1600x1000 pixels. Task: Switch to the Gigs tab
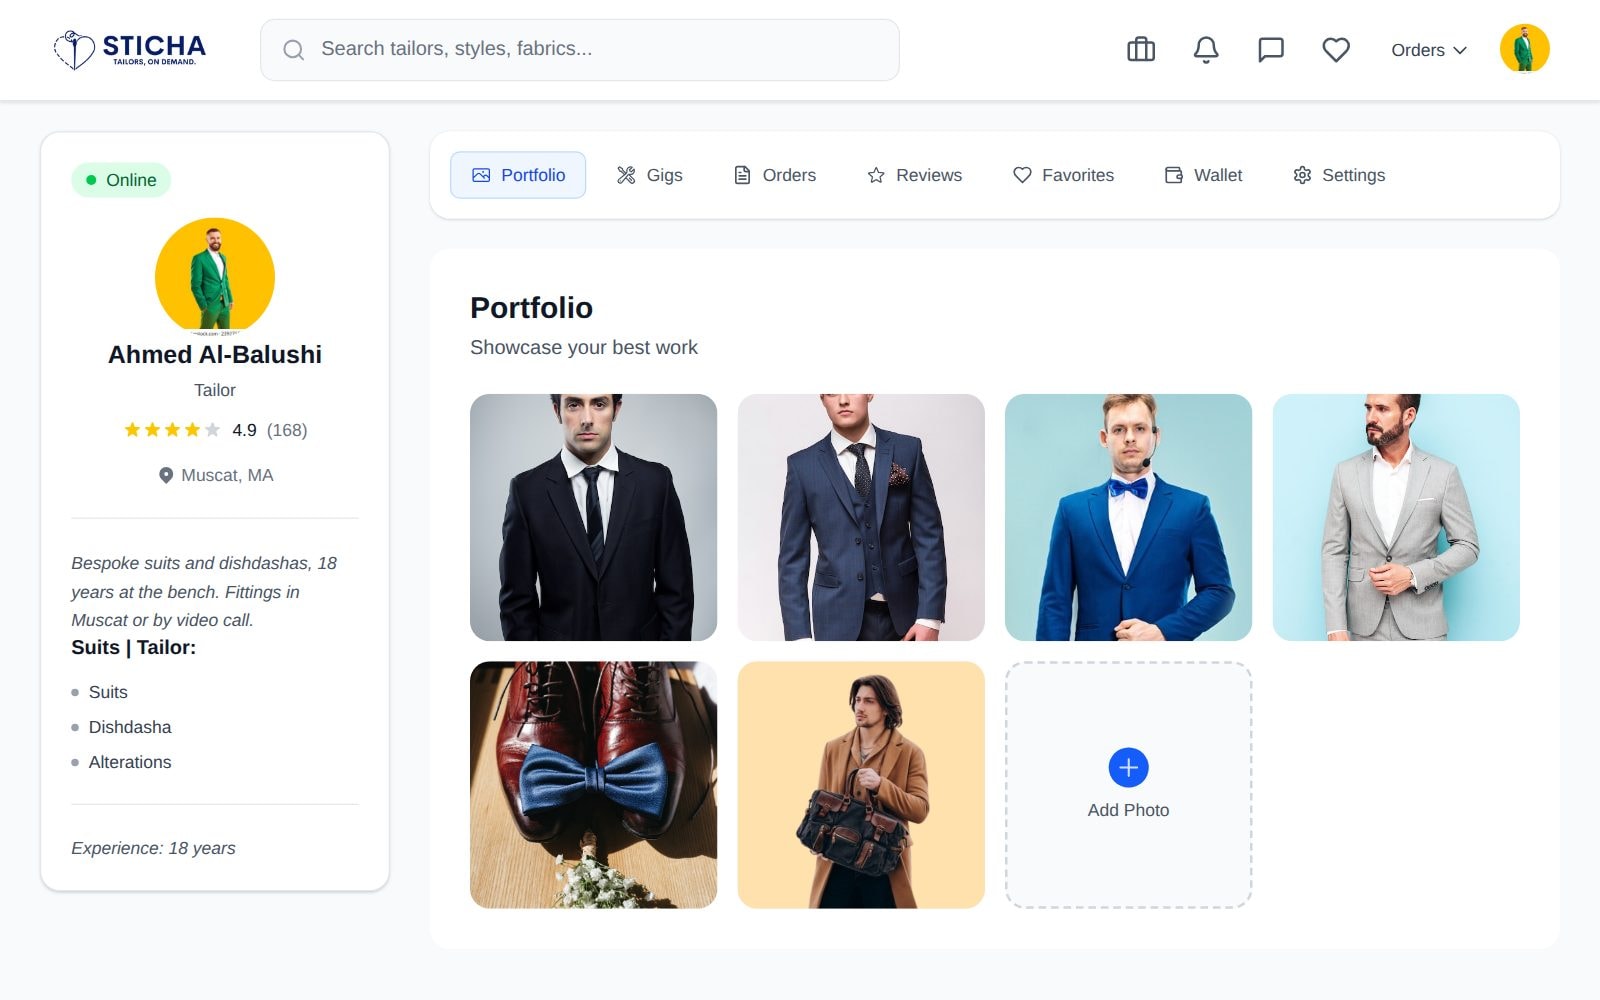tap(650, 175)
